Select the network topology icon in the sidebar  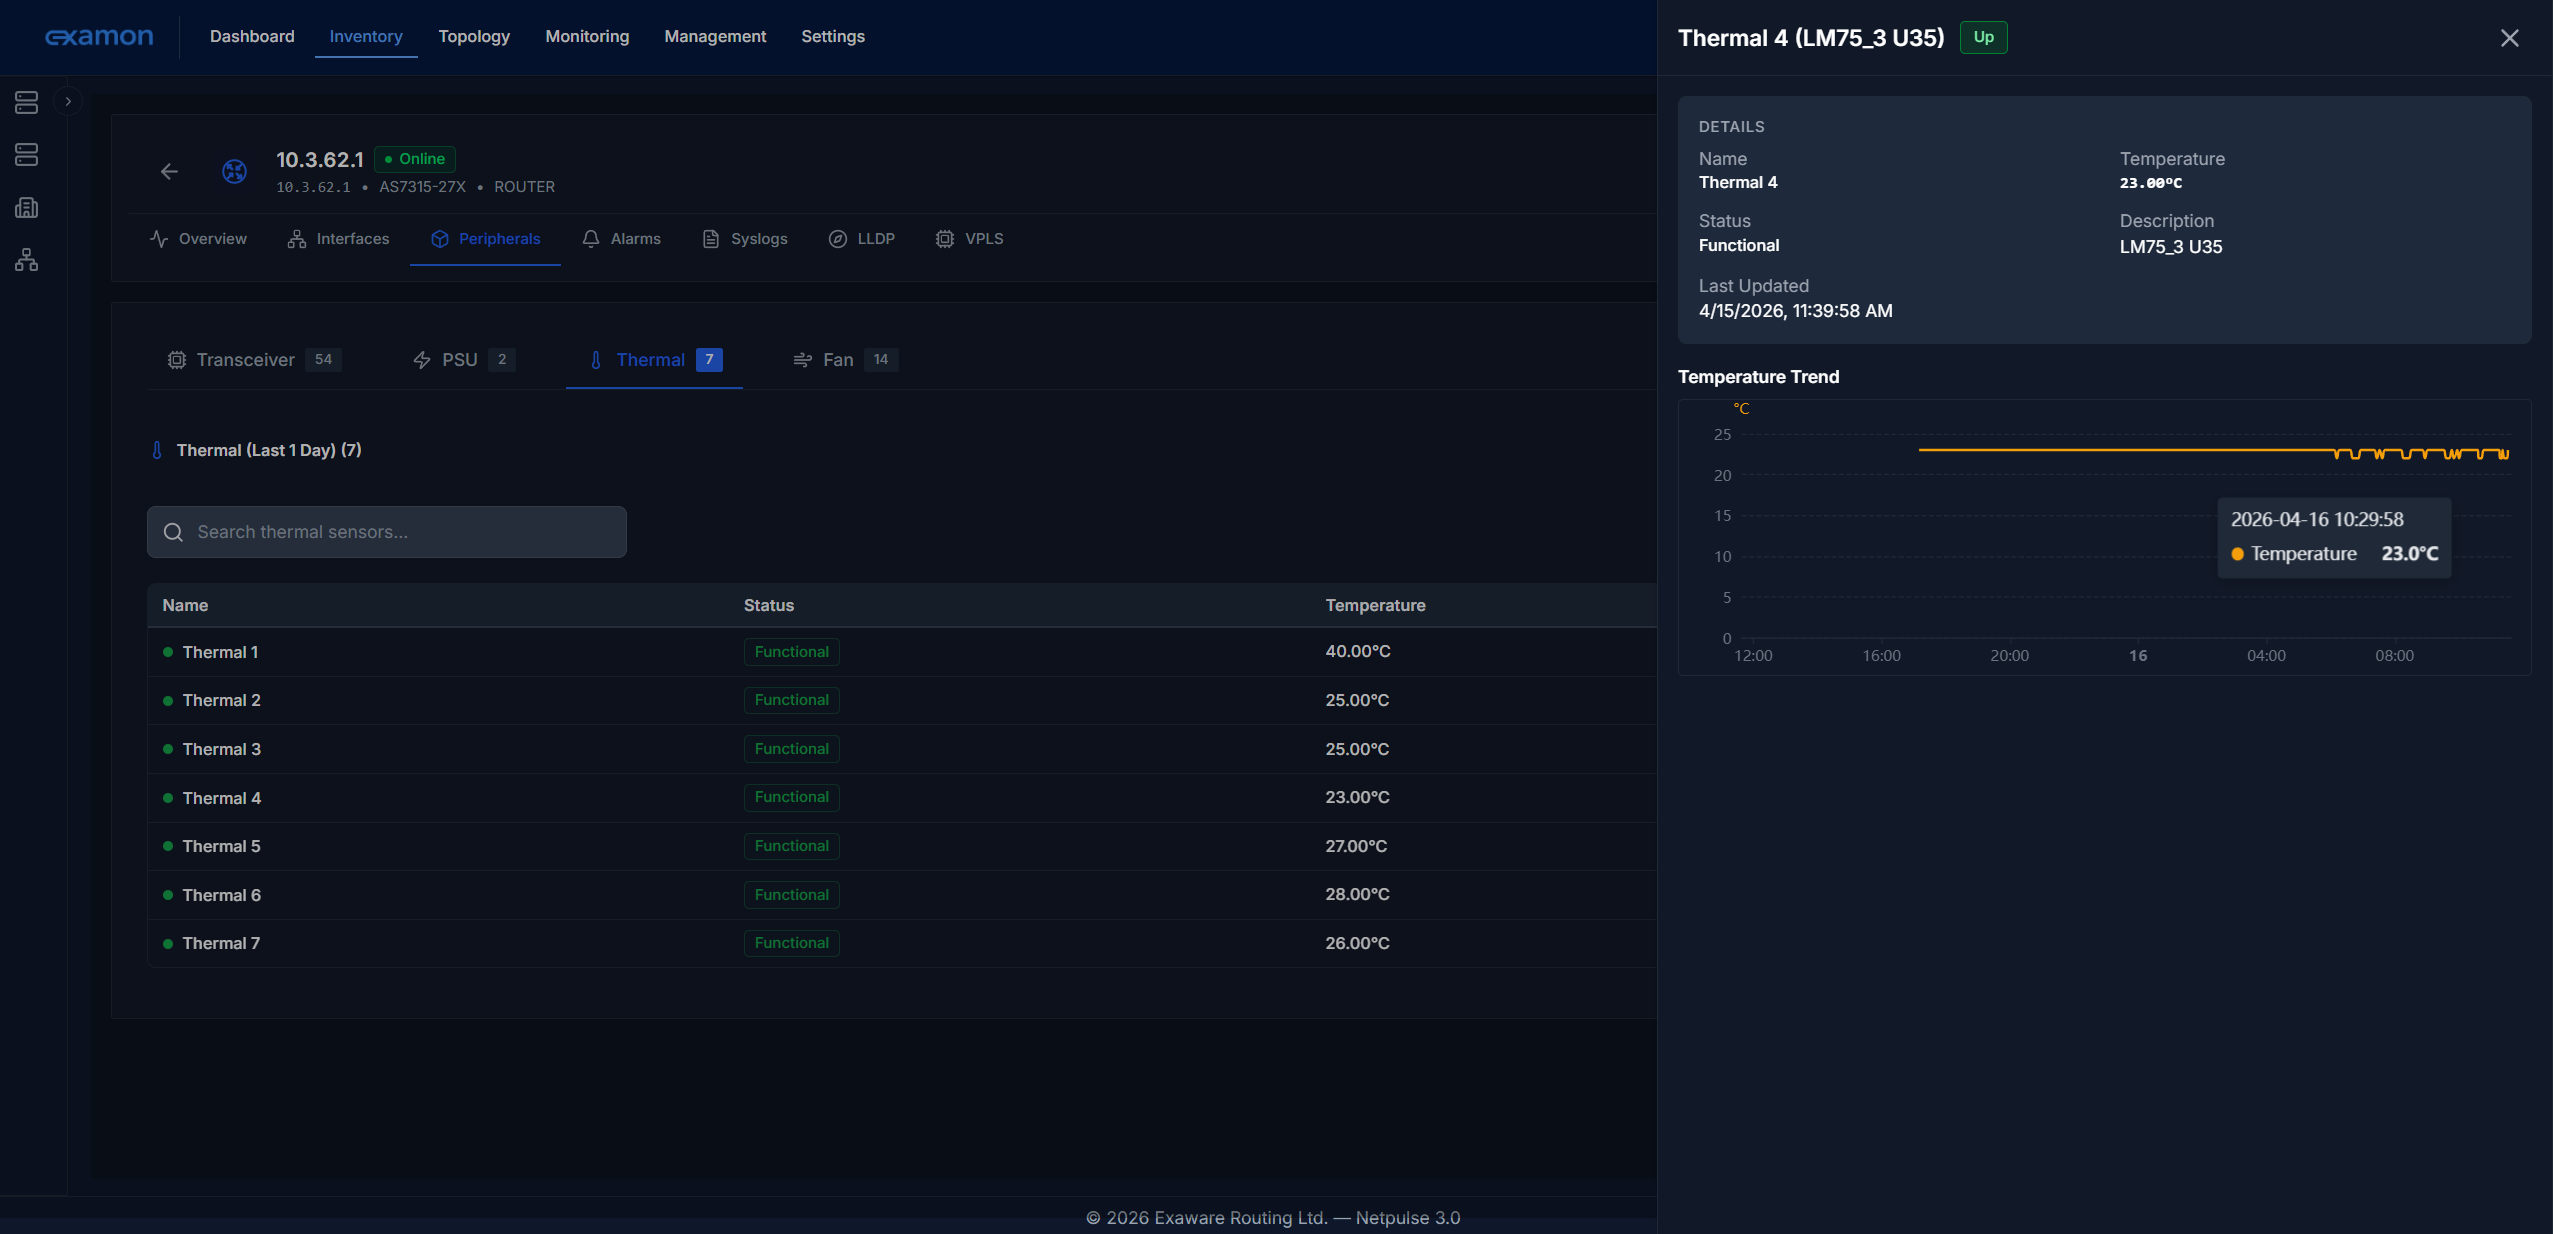(26, 260)
